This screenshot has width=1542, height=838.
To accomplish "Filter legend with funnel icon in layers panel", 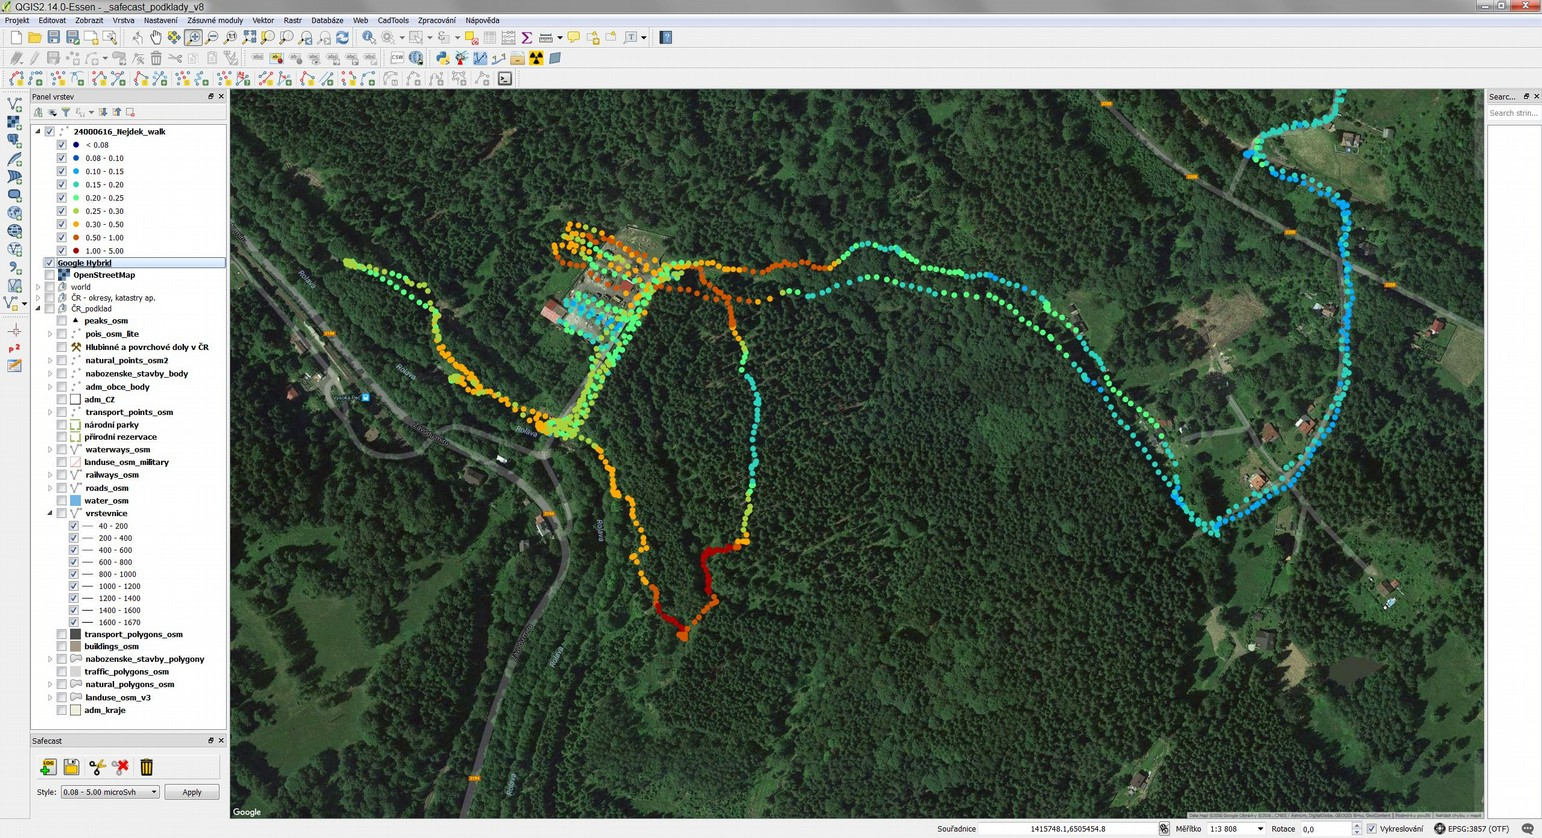I will point(66,112).
